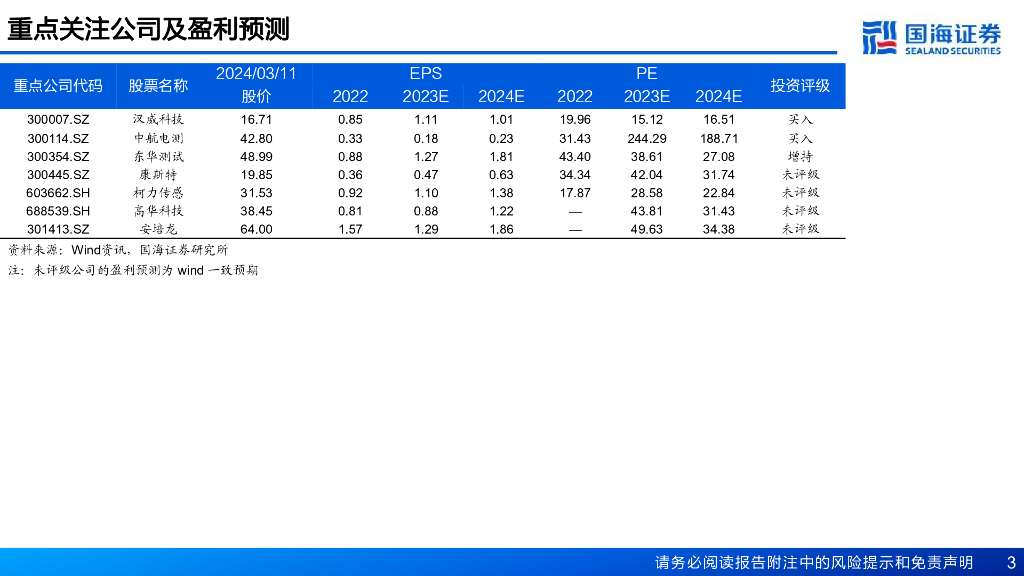Select stock code 300354.SZ
The height and width of the screenshot is (576, 1024).
click(x=58, y=157)
